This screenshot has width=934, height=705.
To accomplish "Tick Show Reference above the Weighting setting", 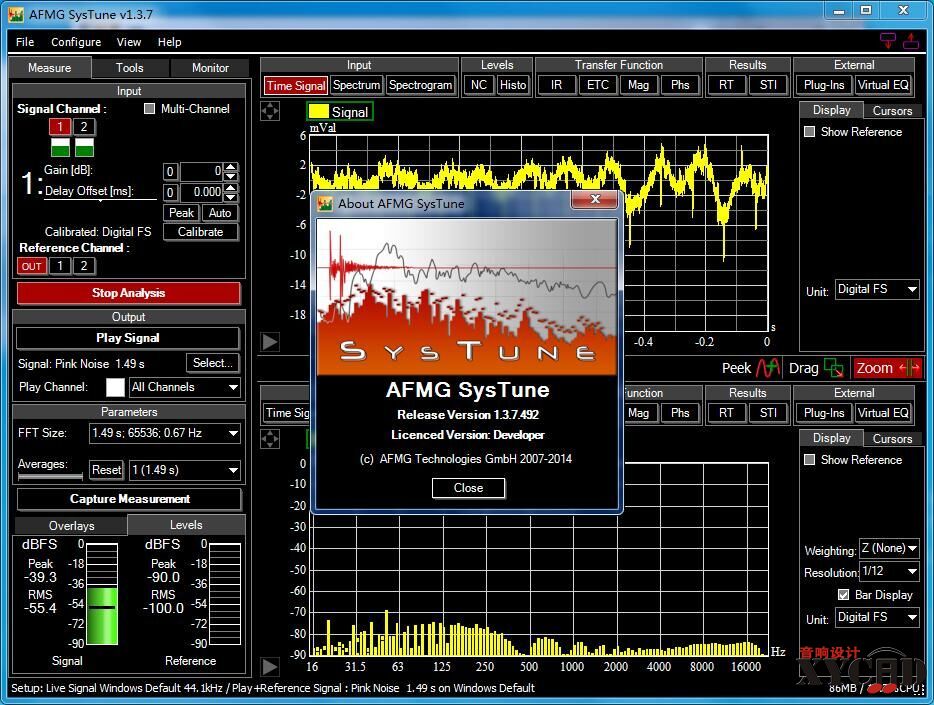I will click(x=810, y=460).
